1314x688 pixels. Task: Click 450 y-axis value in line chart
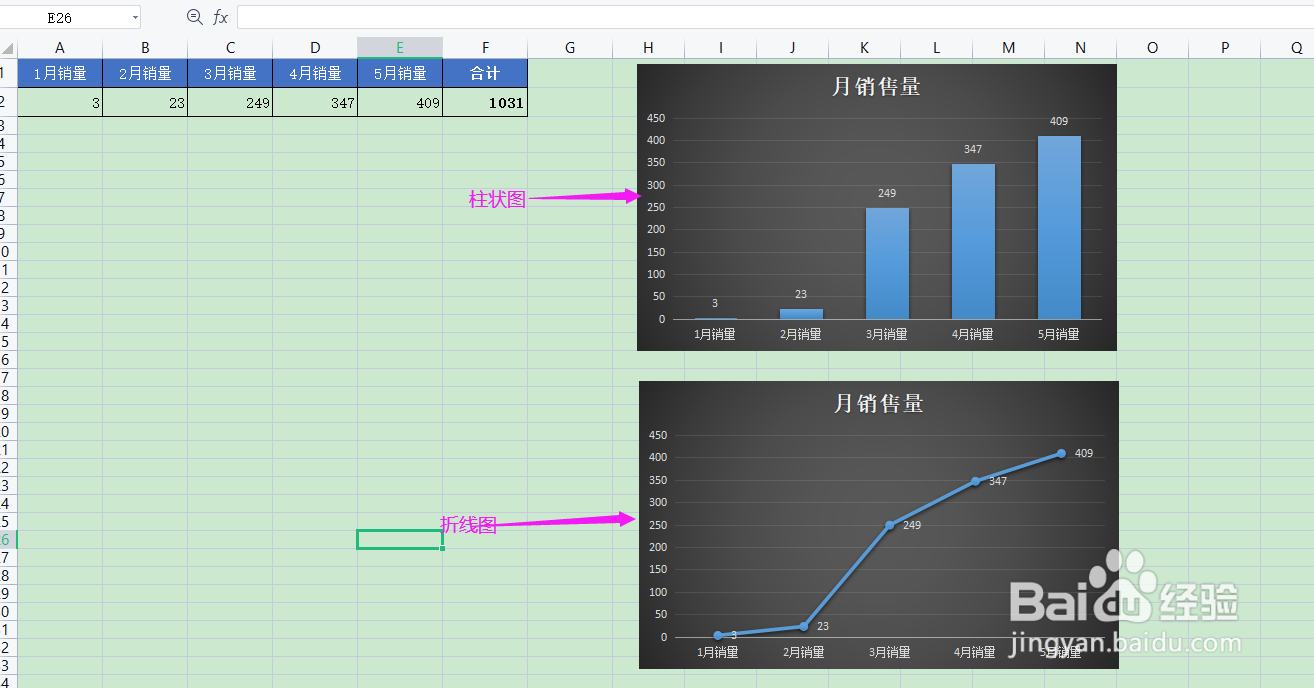tap(658, 435)
